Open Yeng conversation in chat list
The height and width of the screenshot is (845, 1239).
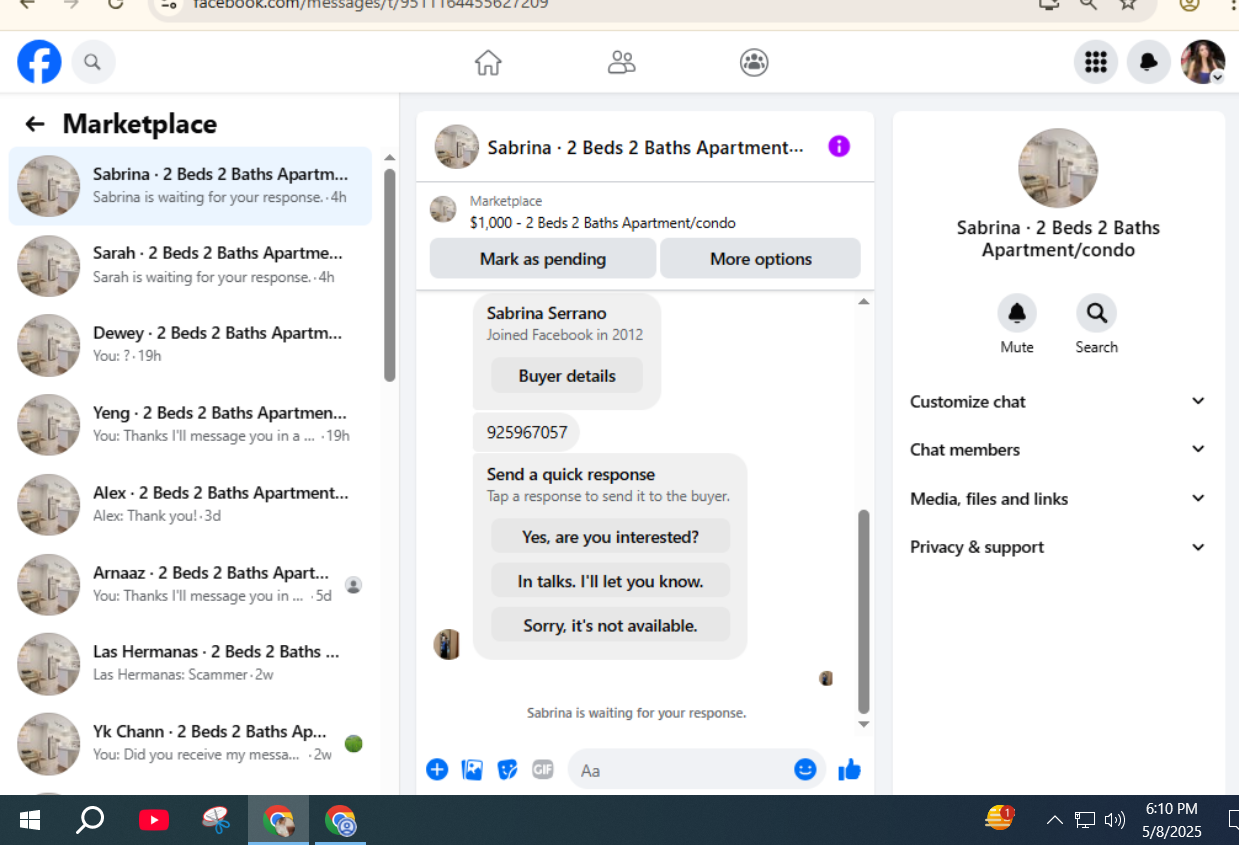(x=190, y=425)
